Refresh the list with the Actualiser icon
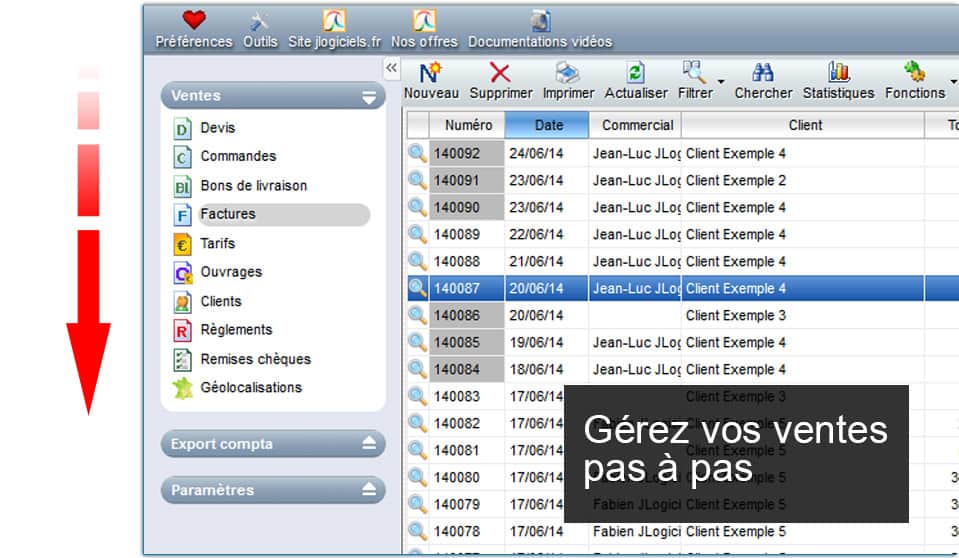 tap(635, 72)
